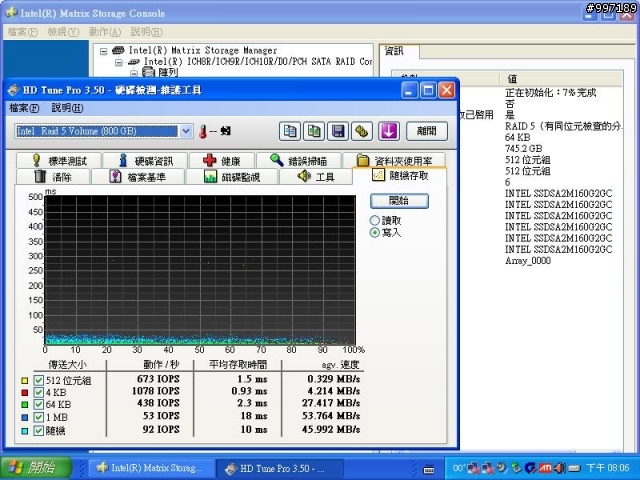Click the taskbar clock 下午 08:06
Screen dimensions: 640x480
click(x=607, y=468)
